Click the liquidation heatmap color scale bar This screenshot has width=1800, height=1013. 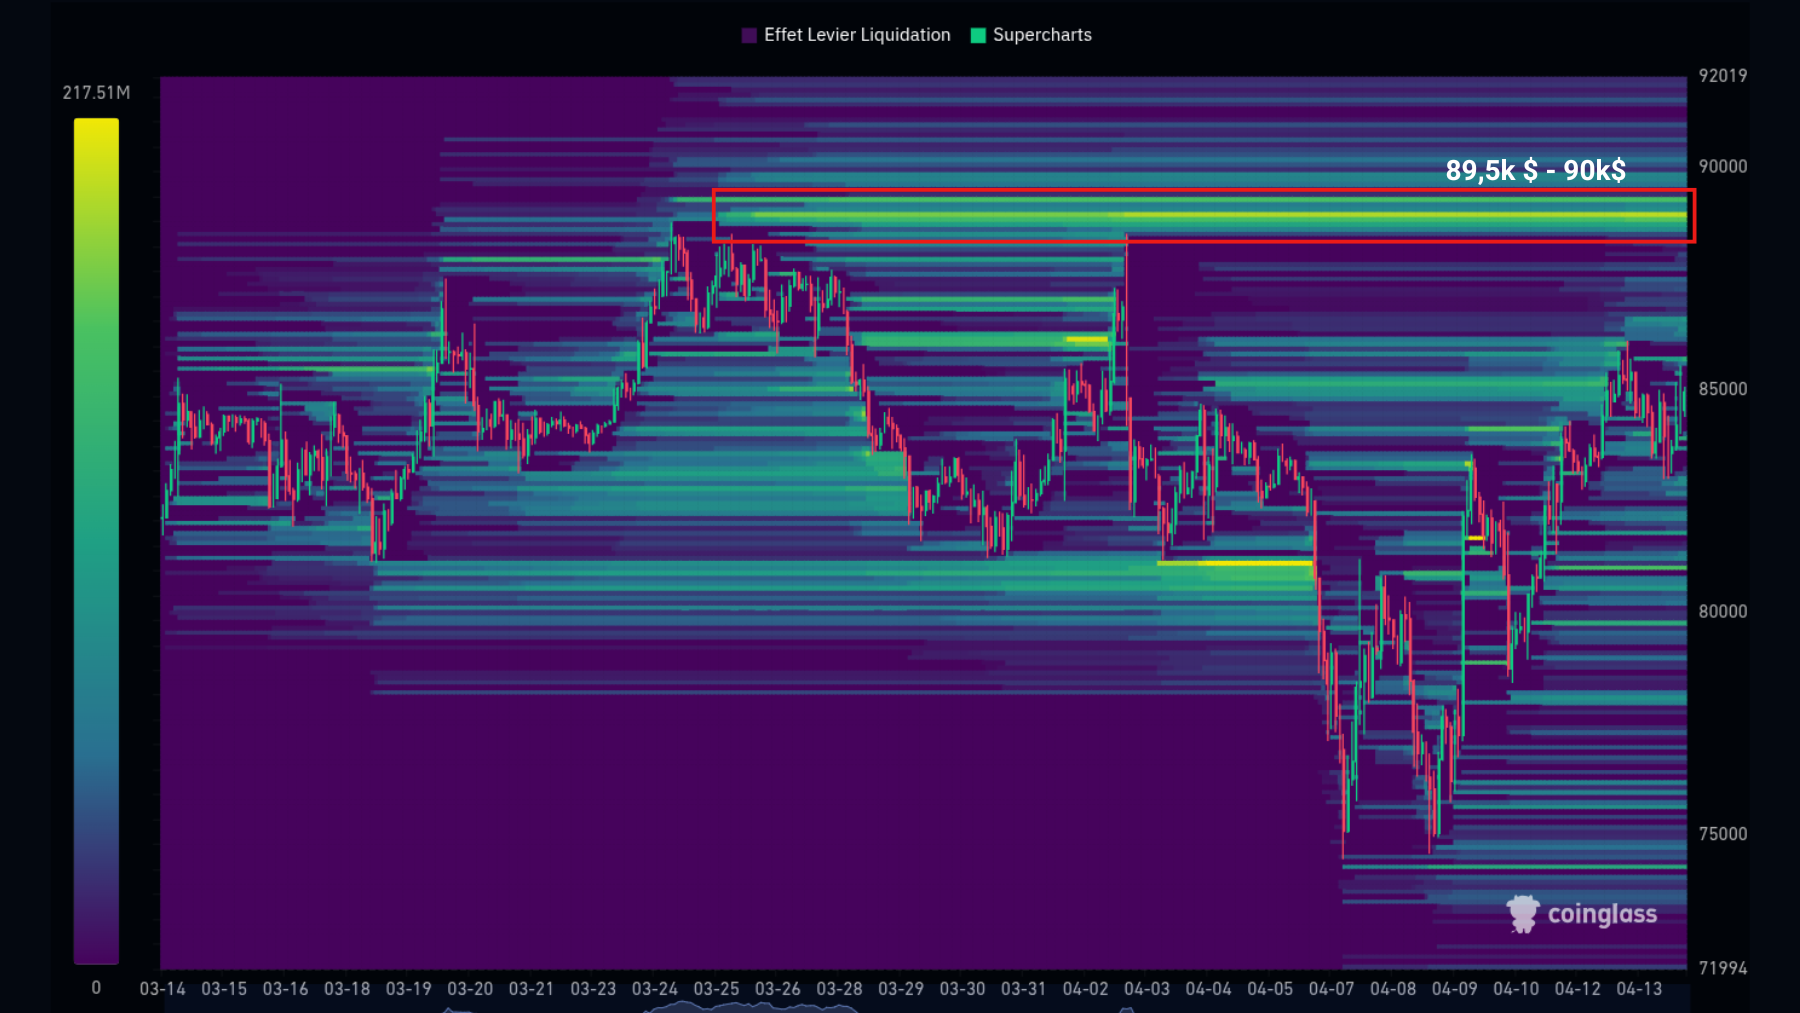(96, 540)
